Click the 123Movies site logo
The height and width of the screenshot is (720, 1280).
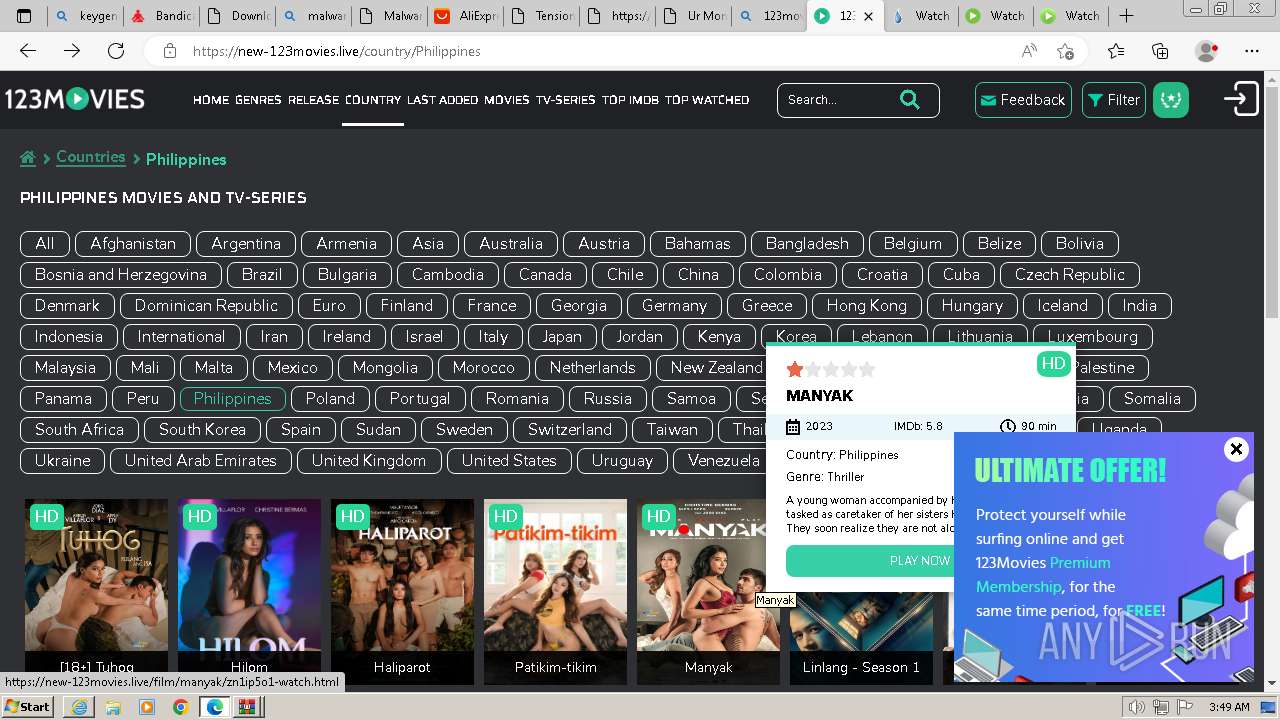pyautogui.click(x=75, y=99)
